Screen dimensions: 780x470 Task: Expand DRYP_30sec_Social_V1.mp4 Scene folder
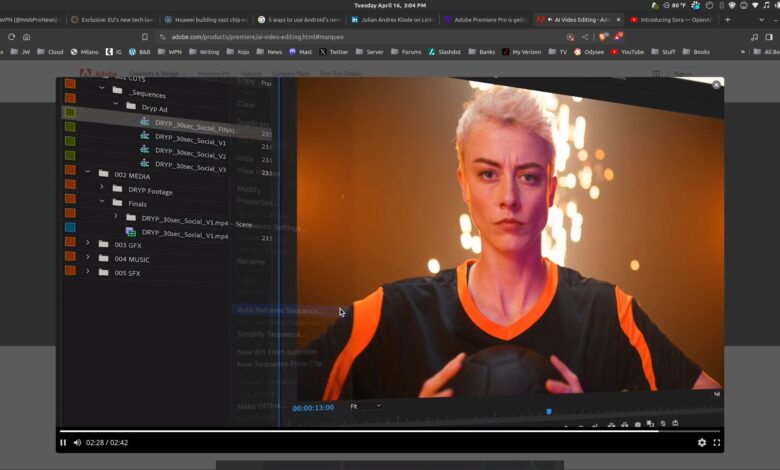(116, 216)
